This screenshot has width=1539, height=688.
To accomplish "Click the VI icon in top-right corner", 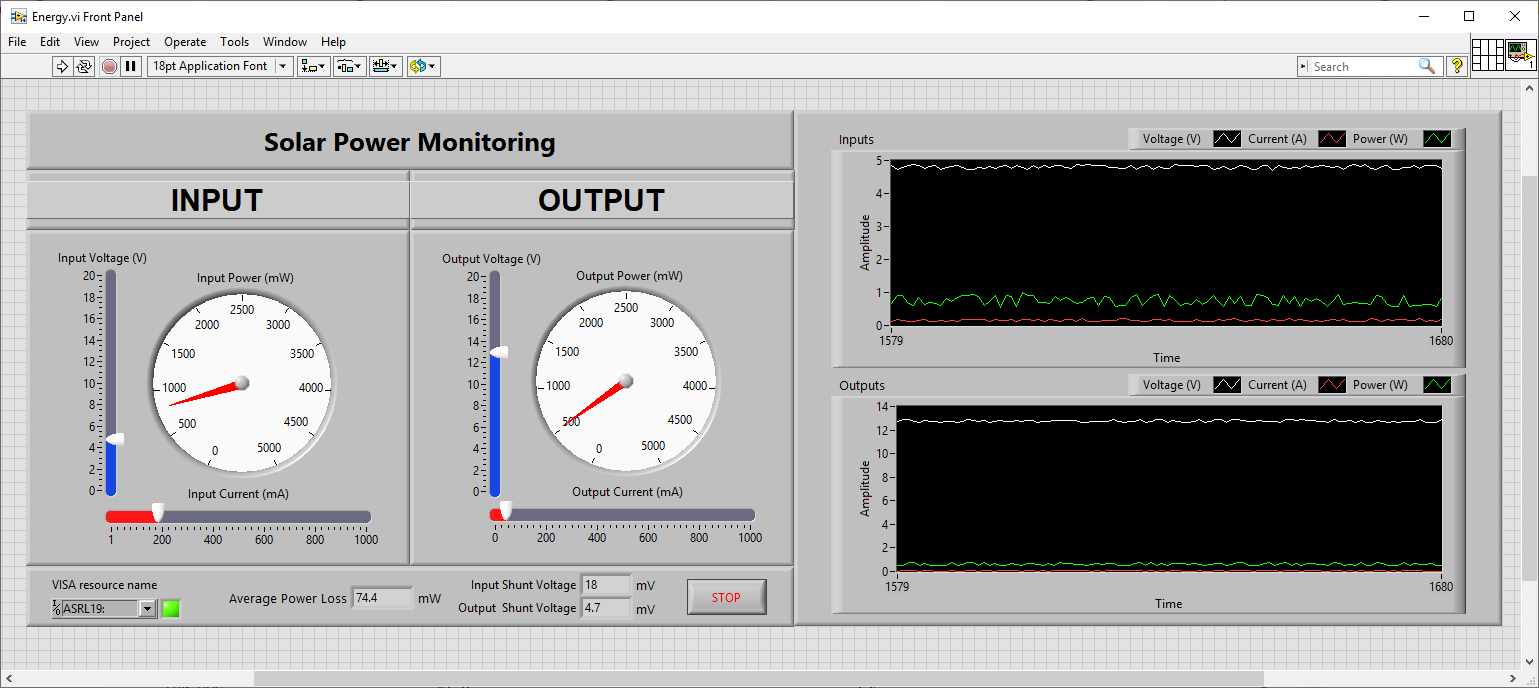I will click(1521, 55).
